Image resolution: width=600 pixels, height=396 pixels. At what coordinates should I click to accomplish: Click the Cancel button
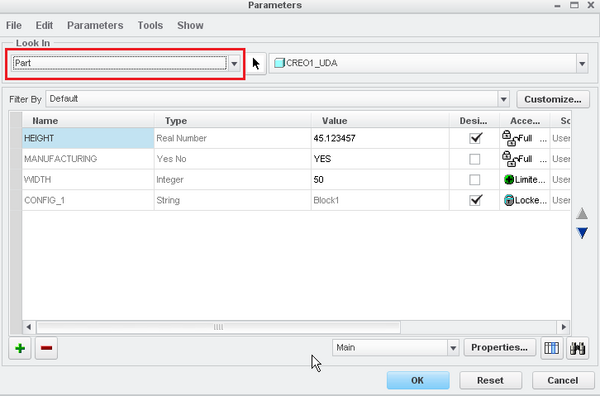[x=563, y=380]
